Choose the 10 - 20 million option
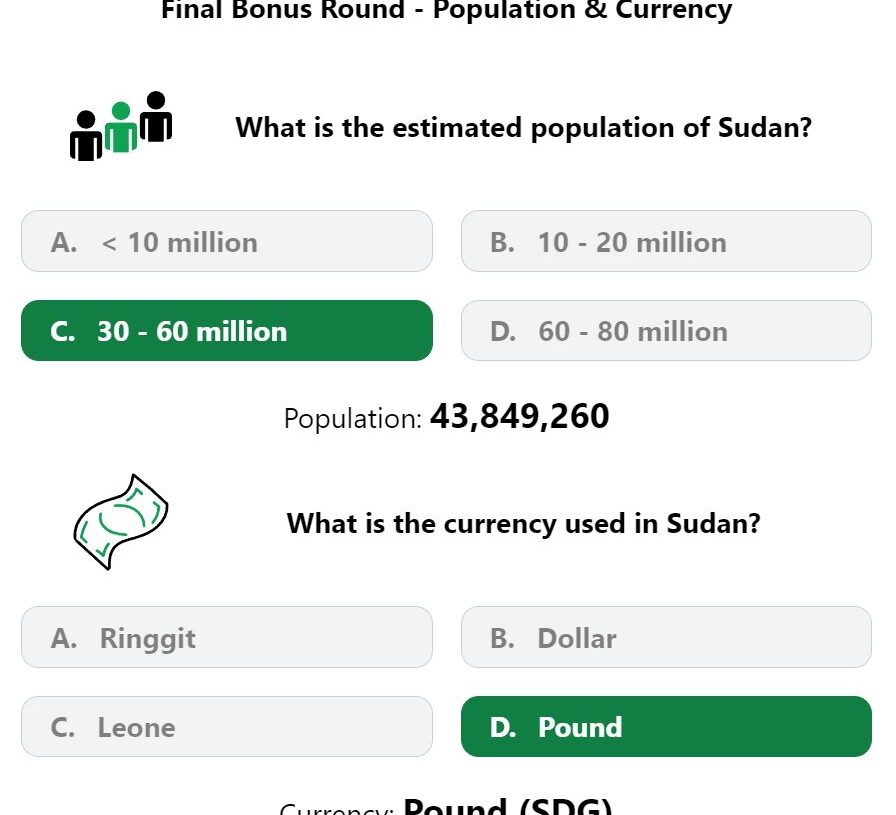The height and width of the screenshot is (815, 896). [666, 241]
